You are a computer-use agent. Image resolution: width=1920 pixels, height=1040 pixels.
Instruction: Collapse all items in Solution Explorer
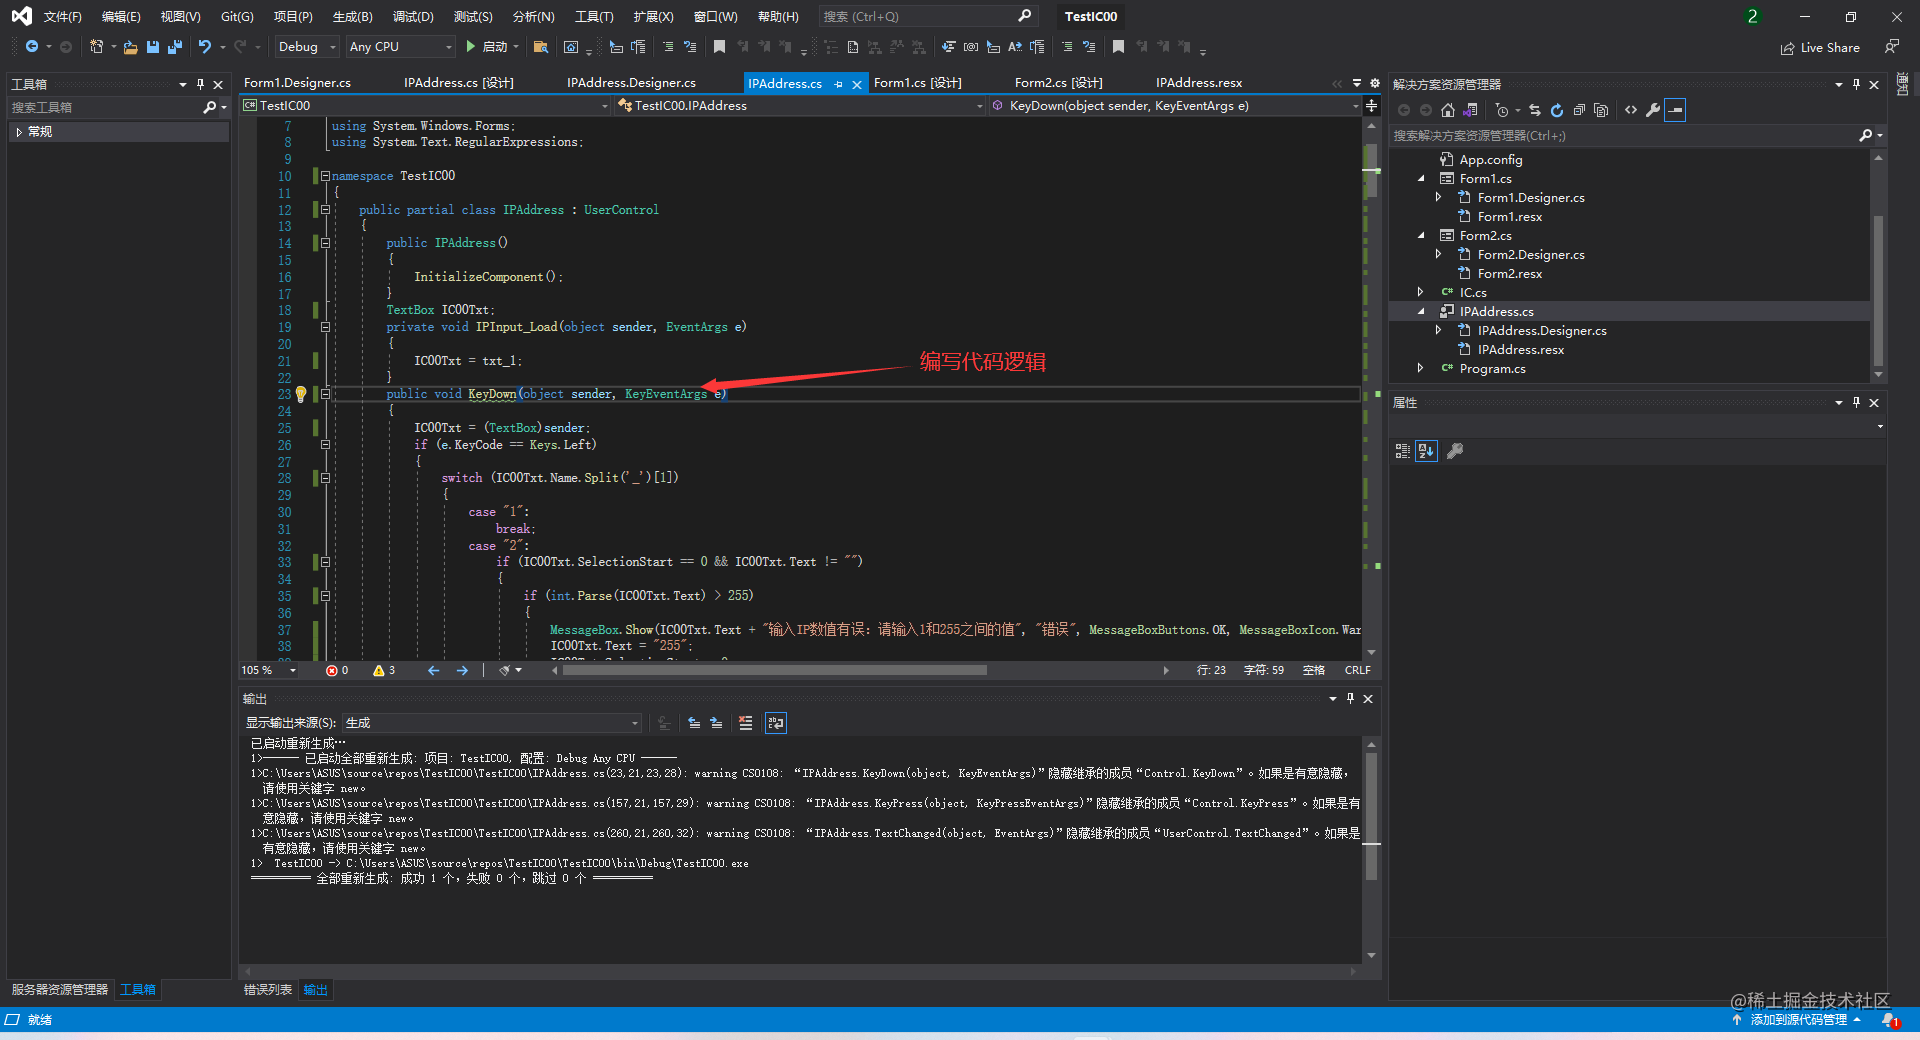point(1579,110)
